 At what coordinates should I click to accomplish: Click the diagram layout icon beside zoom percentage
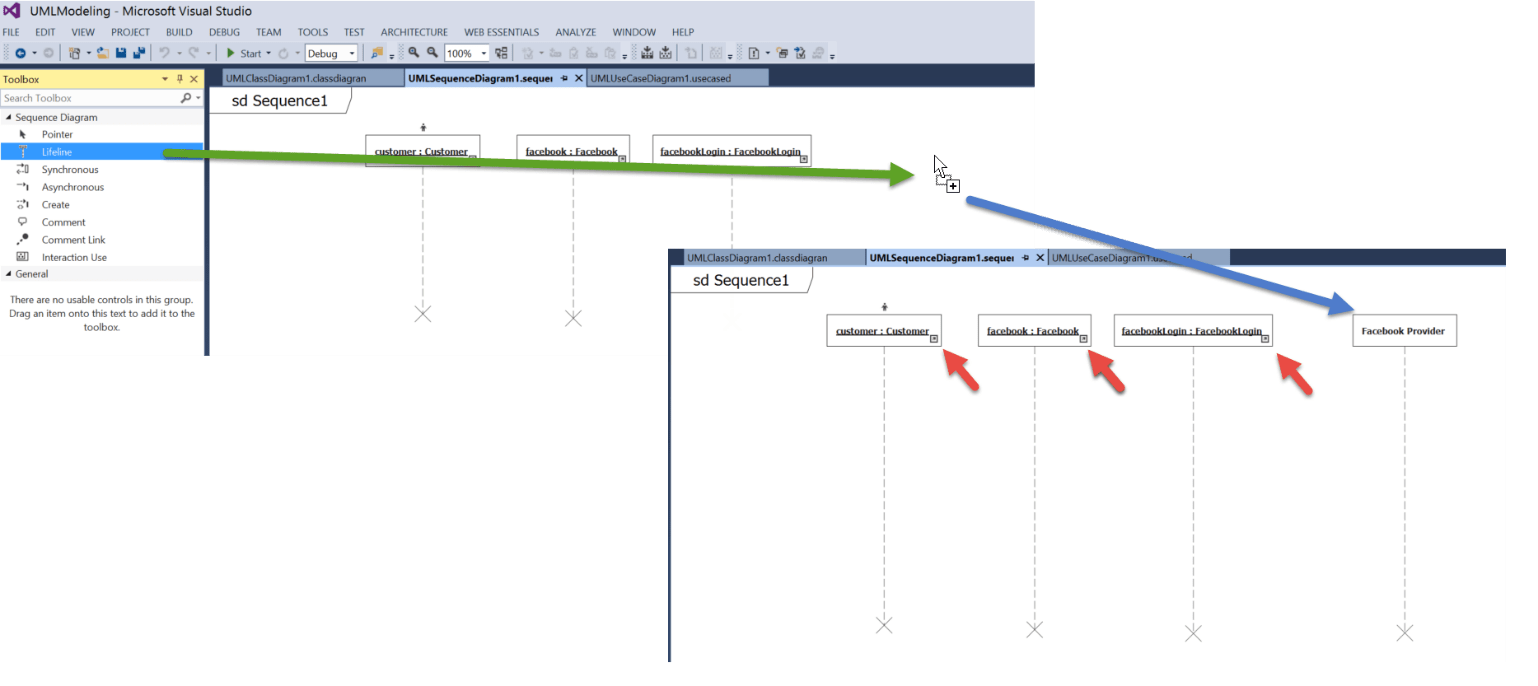point(501,53)
